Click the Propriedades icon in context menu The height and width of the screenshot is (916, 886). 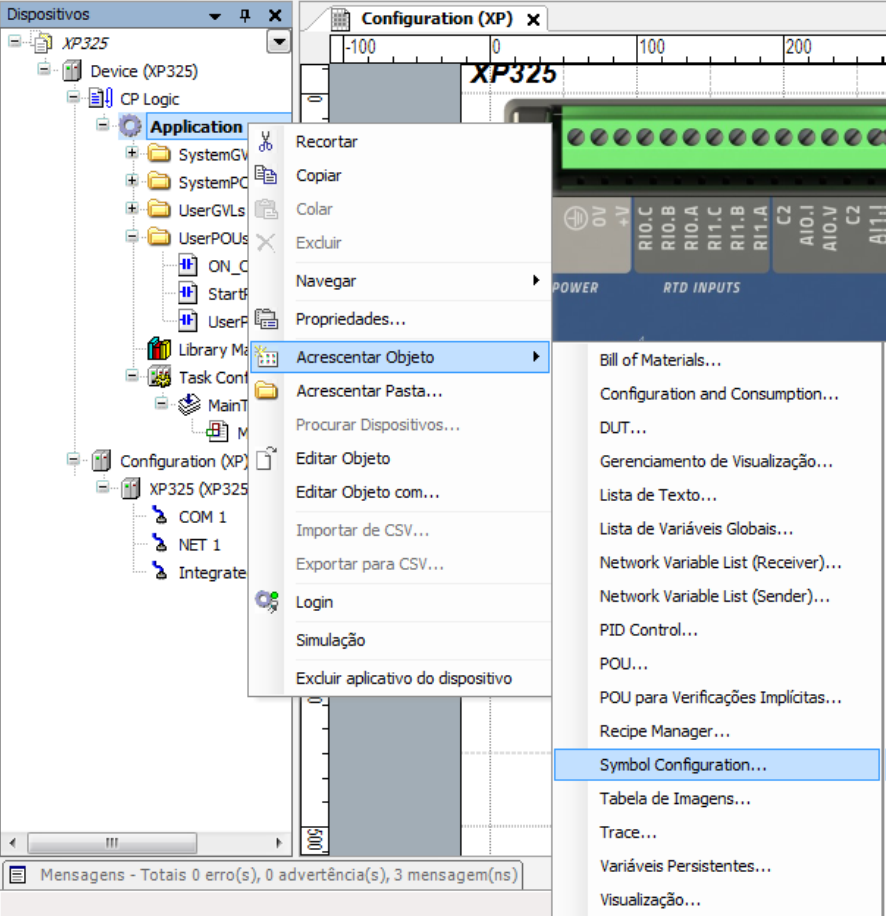(x=265, y=319)
